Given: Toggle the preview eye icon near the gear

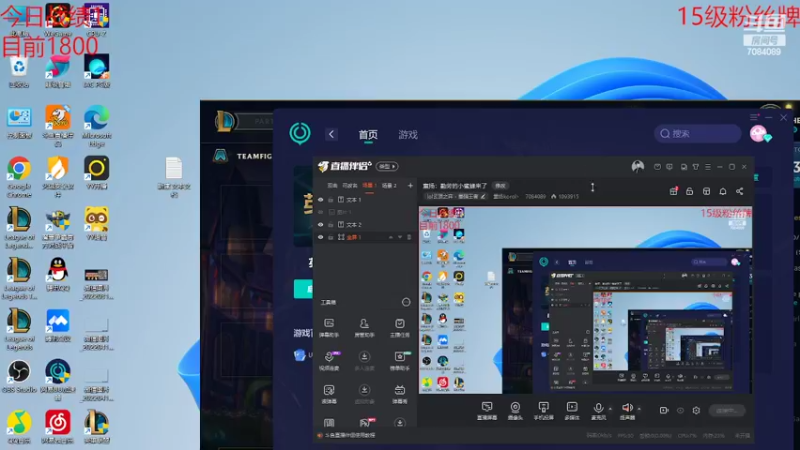Looking at the screenshot, I should pyautogui.click(x=680, y=410).
